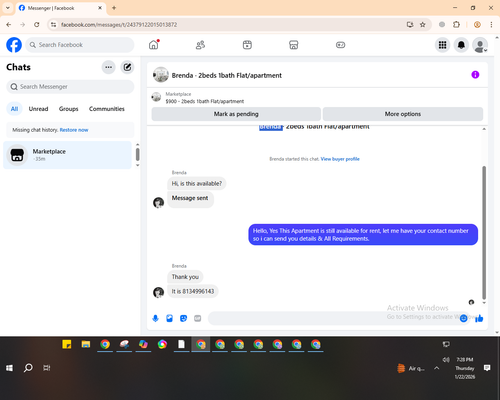Open the Reels video icon
The width and height of the screenshot is (500, 400).
(x=247, y=45)
